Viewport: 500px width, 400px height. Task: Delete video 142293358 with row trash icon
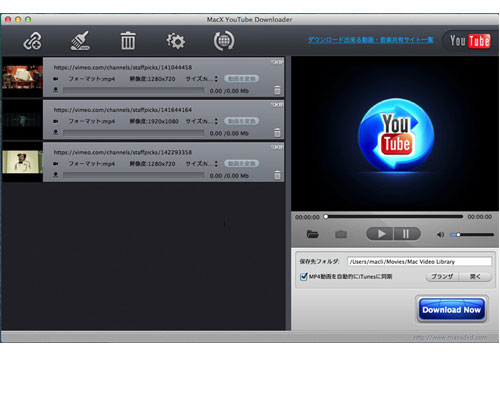pyautogui.click(x=277, y=175)
